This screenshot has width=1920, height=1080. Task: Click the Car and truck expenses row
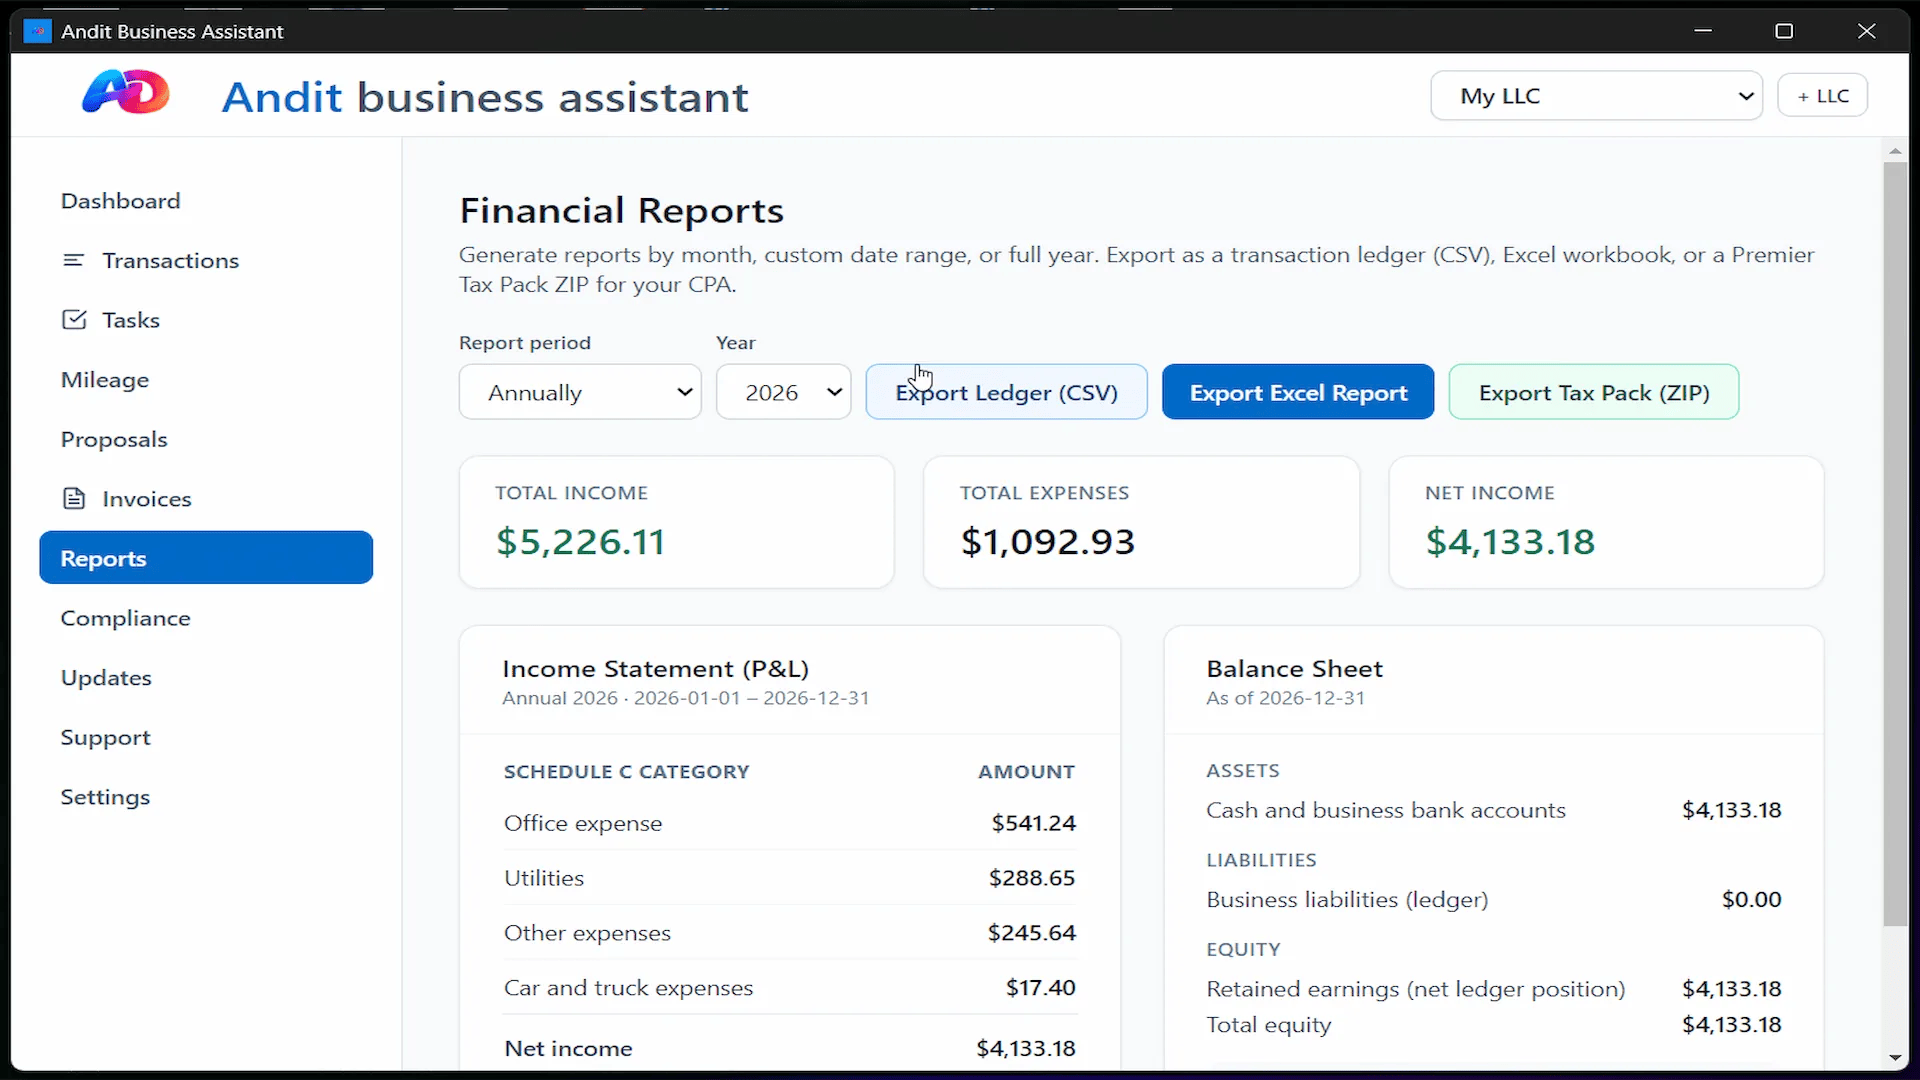[x=790, y=988]
